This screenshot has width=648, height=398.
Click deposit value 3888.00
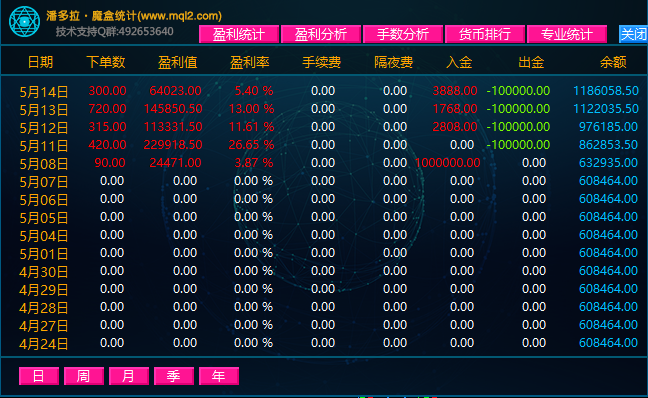(455, 91)
